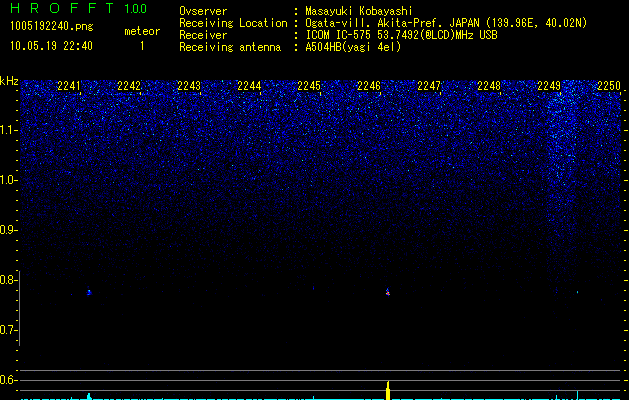Click the HROFFT title text

tap(61, 9)
